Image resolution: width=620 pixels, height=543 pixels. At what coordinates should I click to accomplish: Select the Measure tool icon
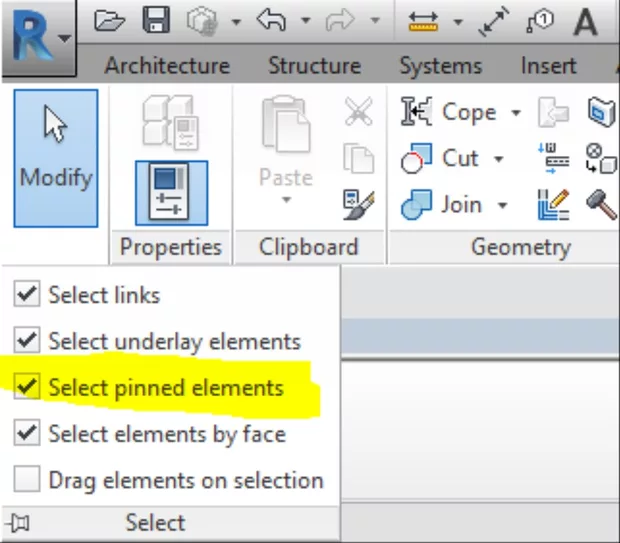[423, 22]
